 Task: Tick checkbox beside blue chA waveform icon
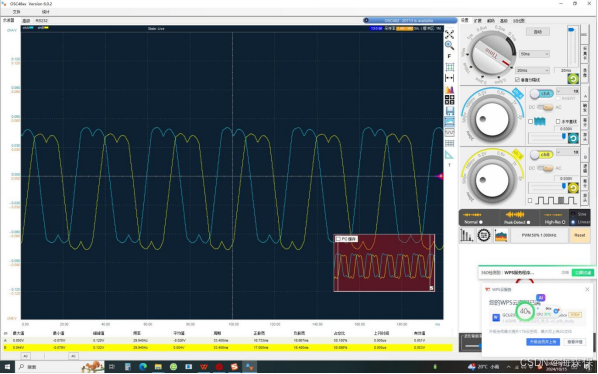530,122
